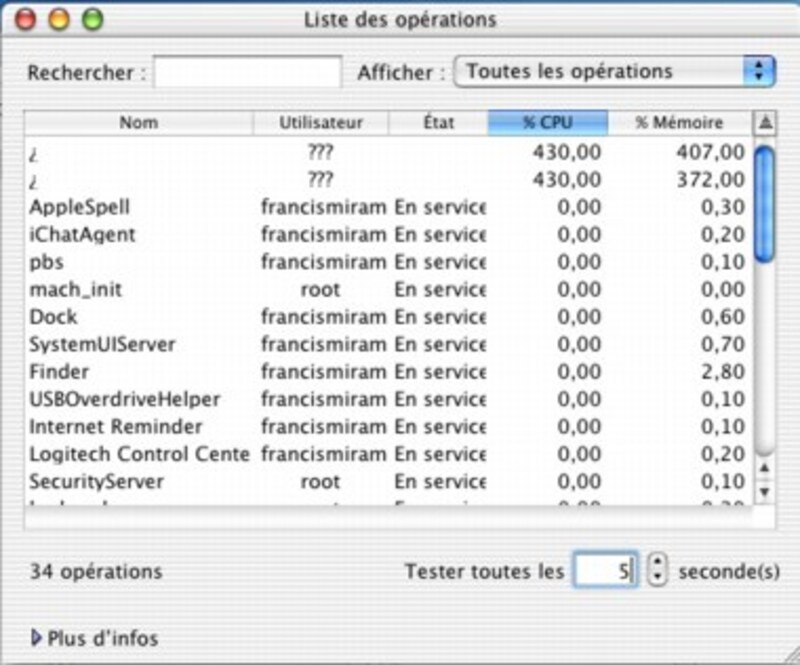Expand the Plus d'infos disclosure triangle
The image size is (800, 665).
(x=36, y=637)
